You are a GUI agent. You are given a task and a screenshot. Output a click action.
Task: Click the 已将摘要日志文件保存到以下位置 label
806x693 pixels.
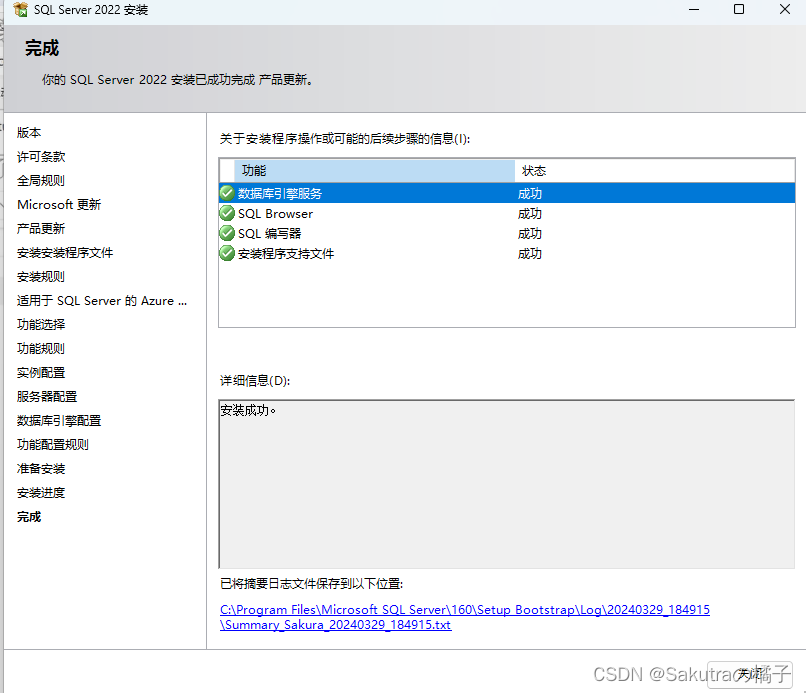tap(312, 583)
